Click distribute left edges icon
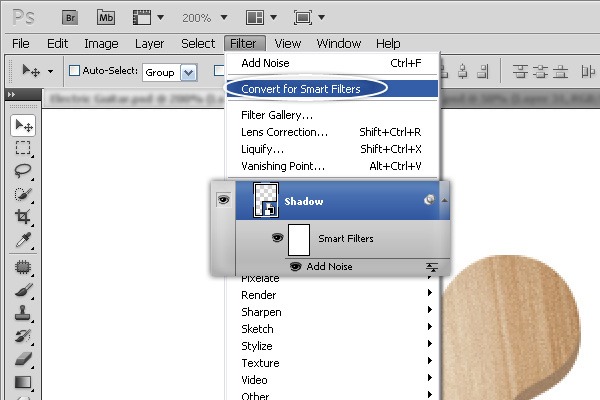The height and width of the screenshot is (400, 600). (588, 71)
